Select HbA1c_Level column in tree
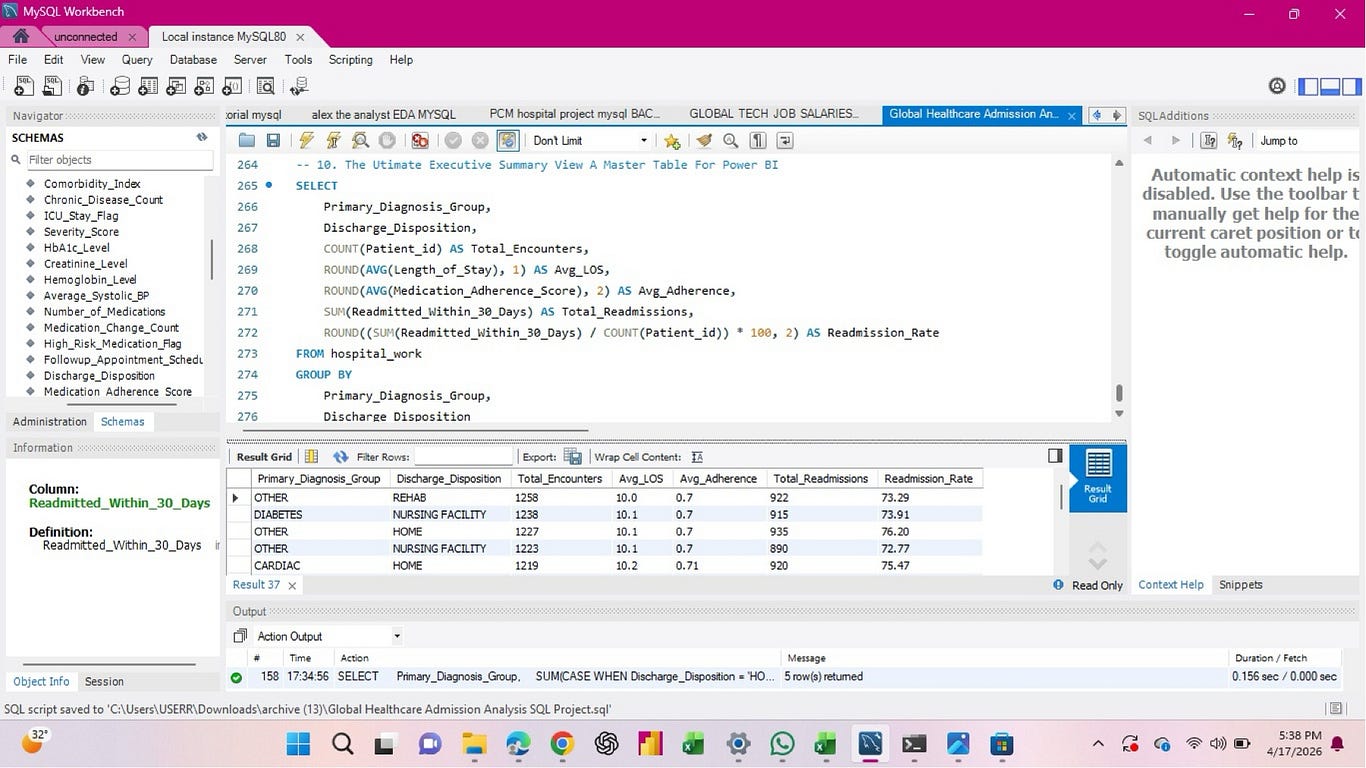1366x768 pixels. [x=76, y=248]
